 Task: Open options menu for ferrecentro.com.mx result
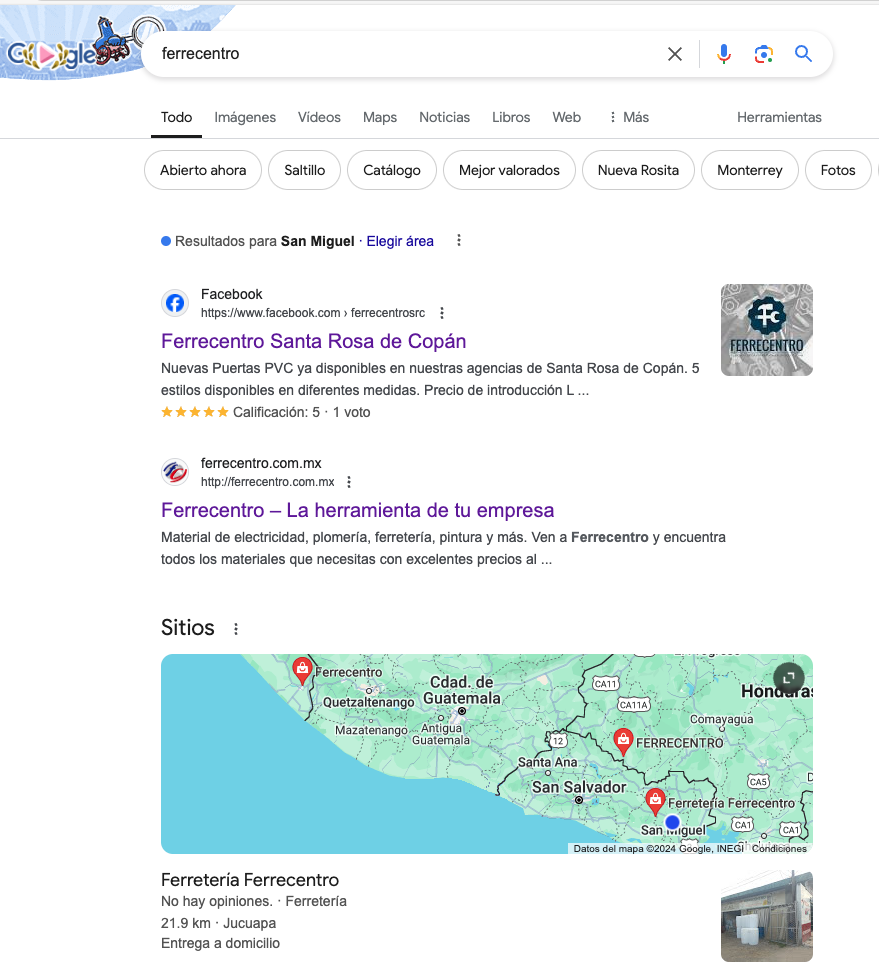coord(349,482)
